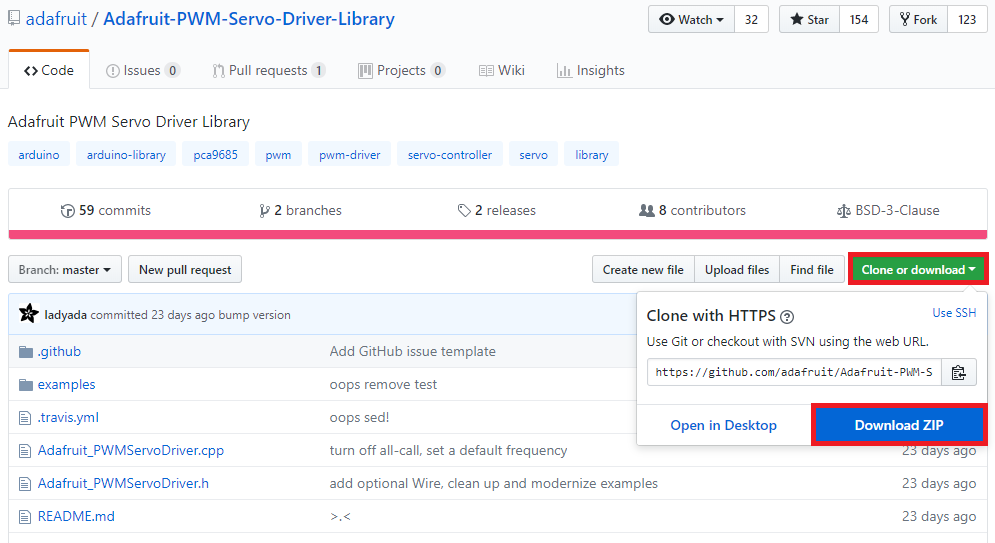Open the Adafruit_PWMServoDriver.cpp file

coord(131,451)
